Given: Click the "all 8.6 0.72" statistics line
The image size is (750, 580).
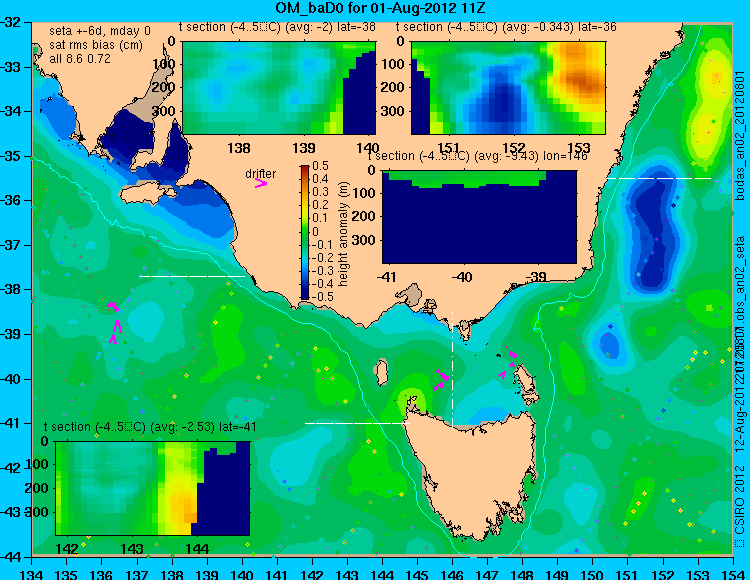Looking at the screenshot, I should coord(80,59).
